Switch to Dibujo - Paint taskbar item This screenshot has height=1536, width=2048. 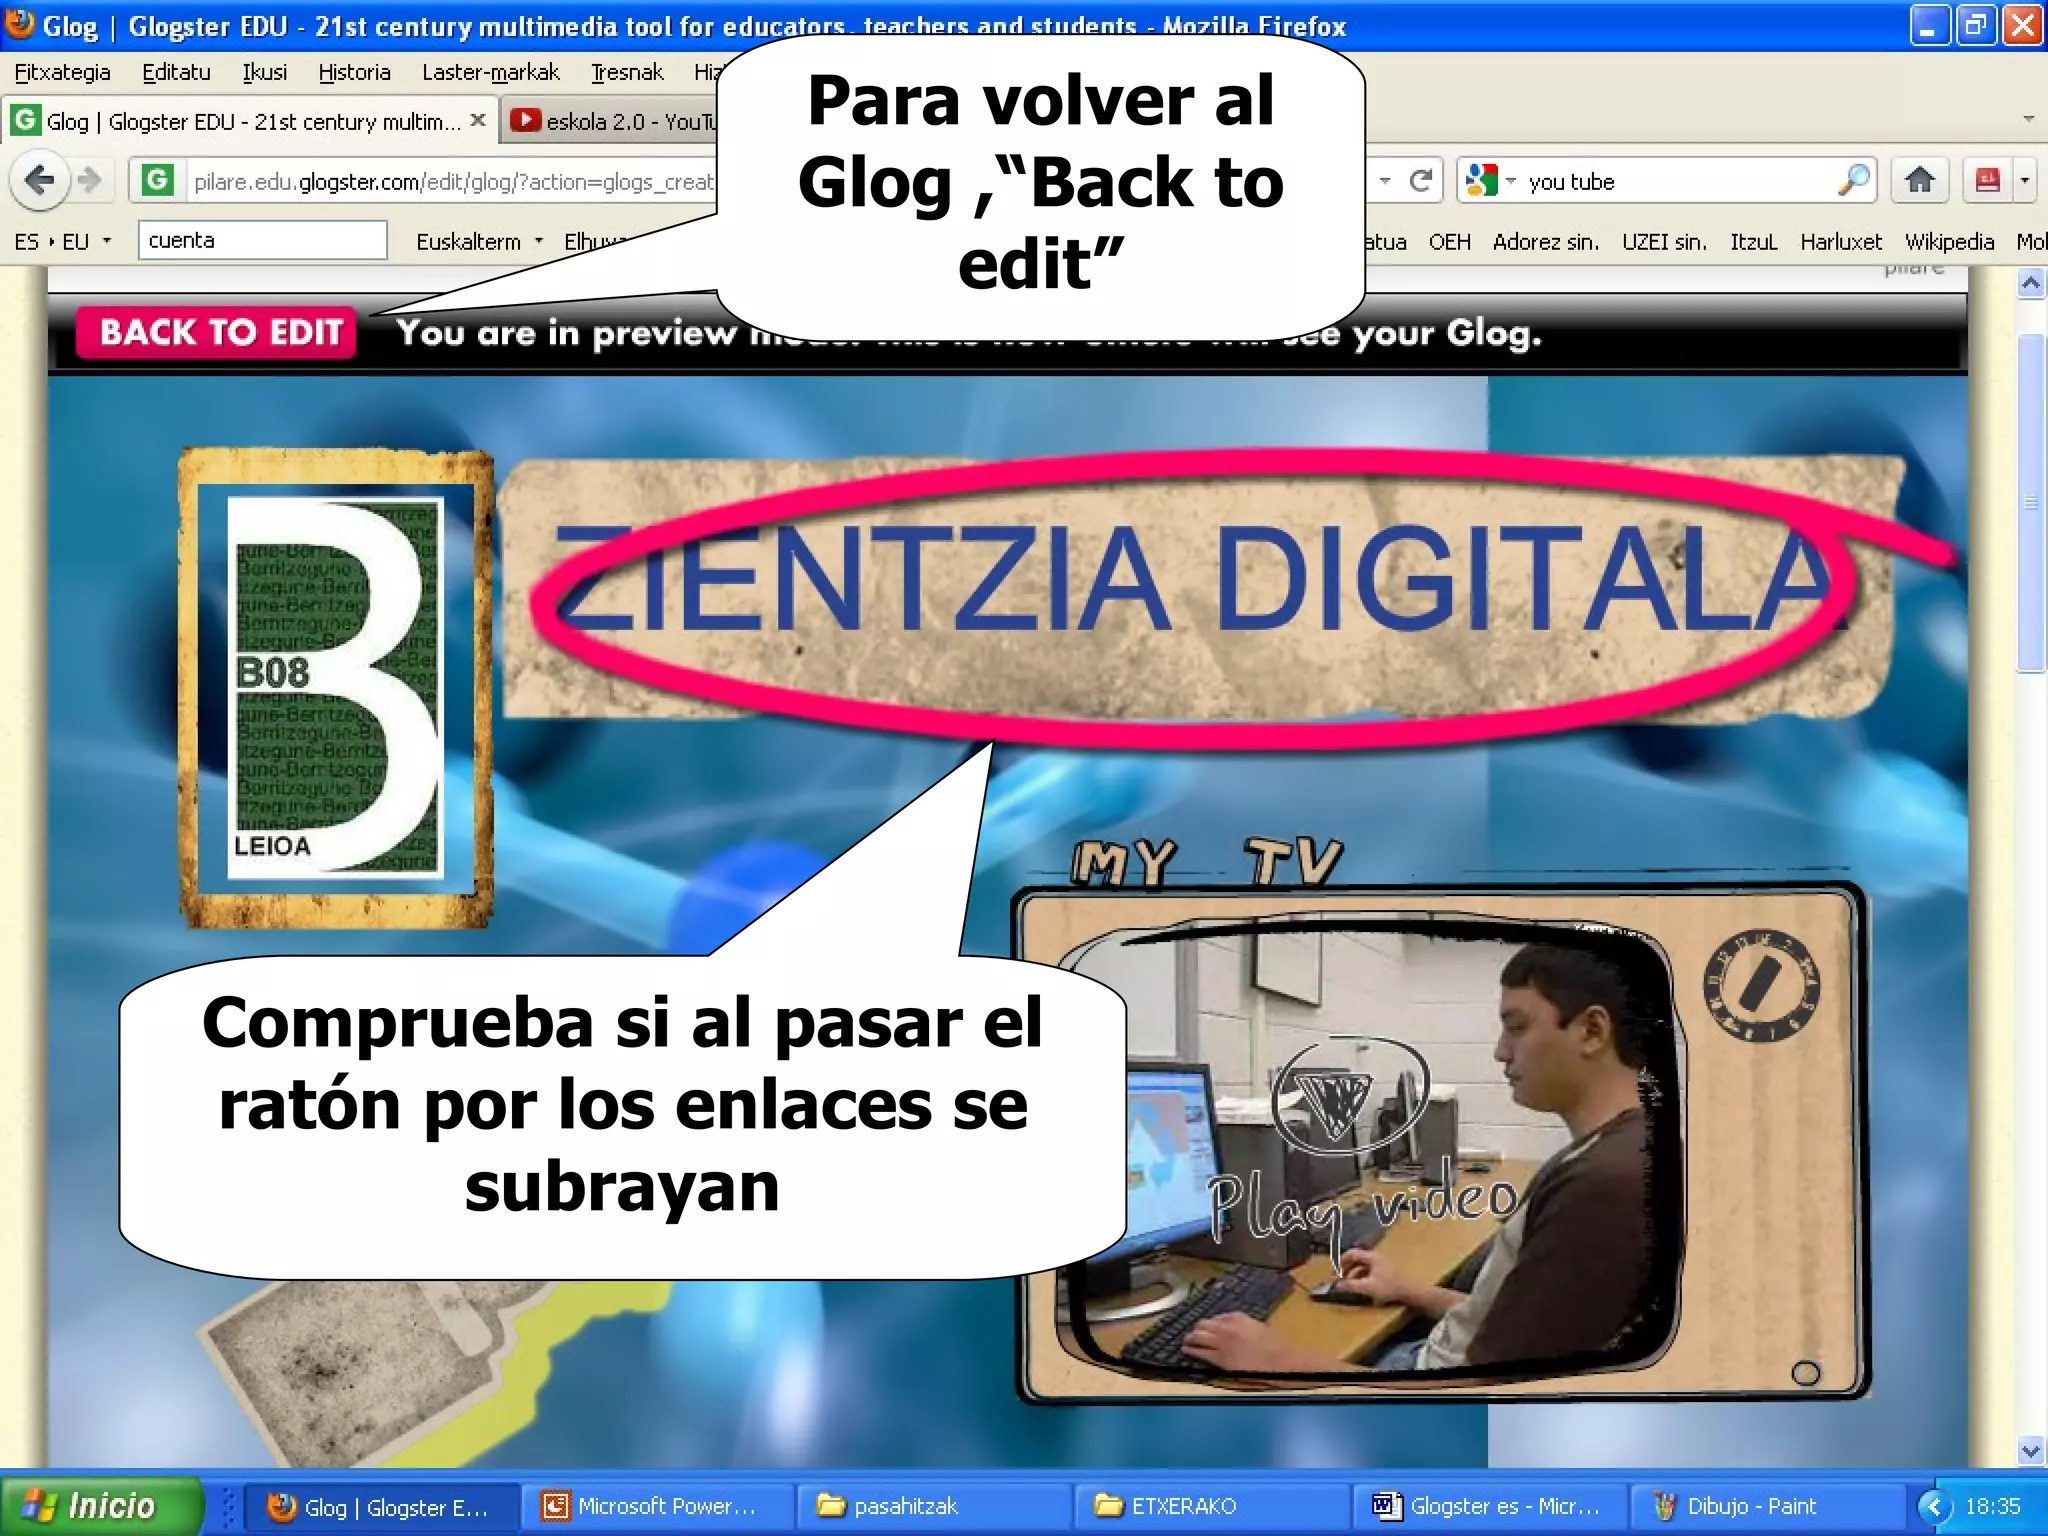coord(1766,1506)
